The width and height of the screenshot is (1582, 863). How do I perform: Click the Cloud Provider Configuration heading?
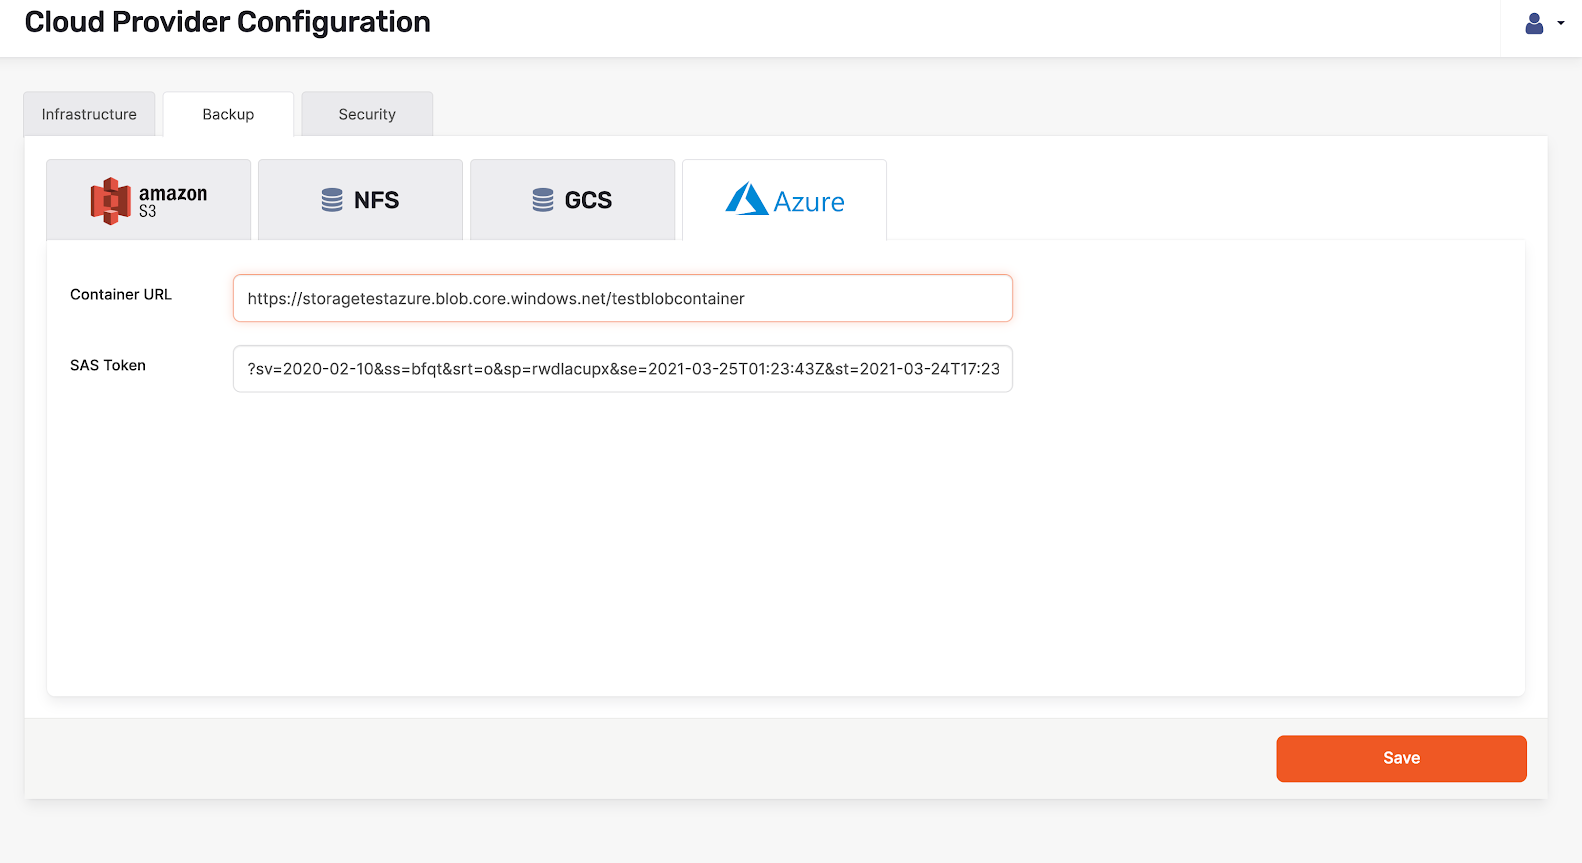pyautogui.click(x=228, y=22)
